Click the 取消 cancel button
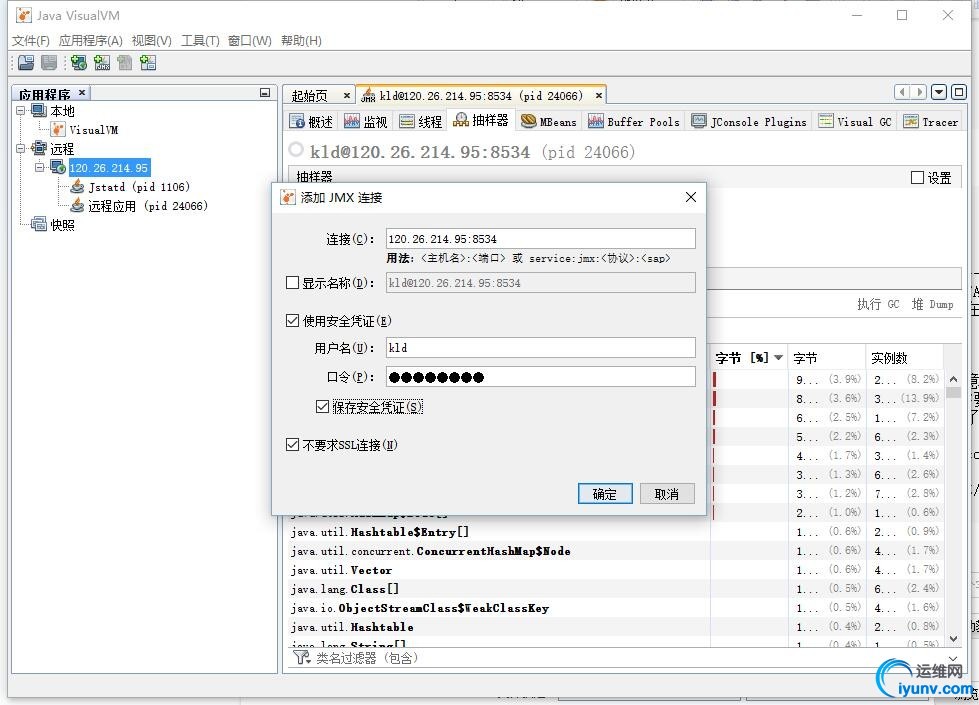 coord(667,494)
